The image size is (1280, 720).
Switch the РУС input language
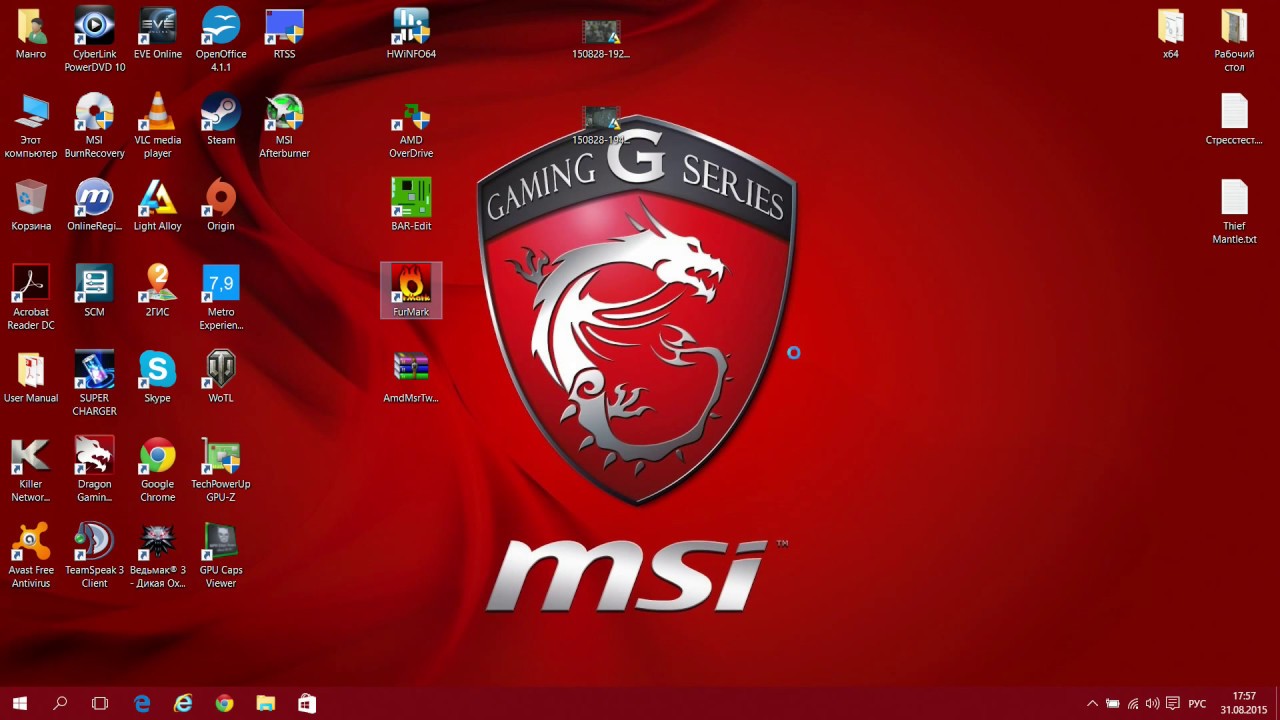[1197, 704]
